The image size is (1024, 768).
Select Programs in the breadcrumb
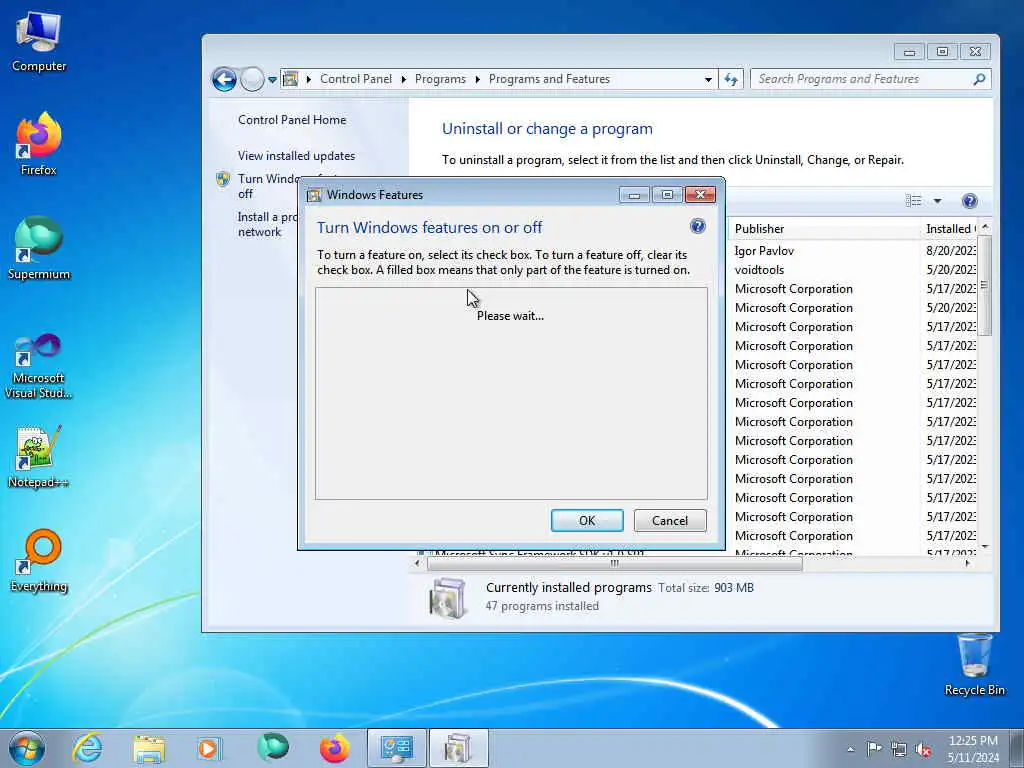[x=440, y=79]
